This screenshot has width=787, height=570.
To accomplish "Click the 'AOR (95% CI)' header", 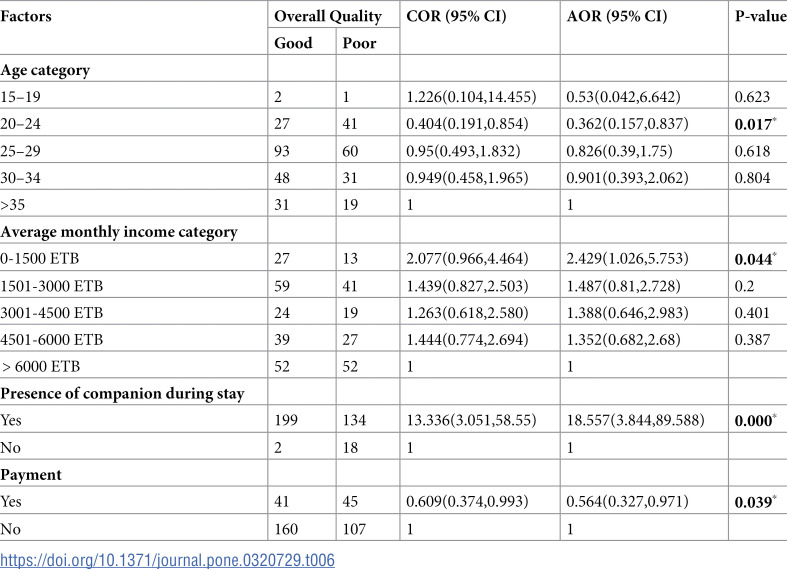I will click(617, 16).
